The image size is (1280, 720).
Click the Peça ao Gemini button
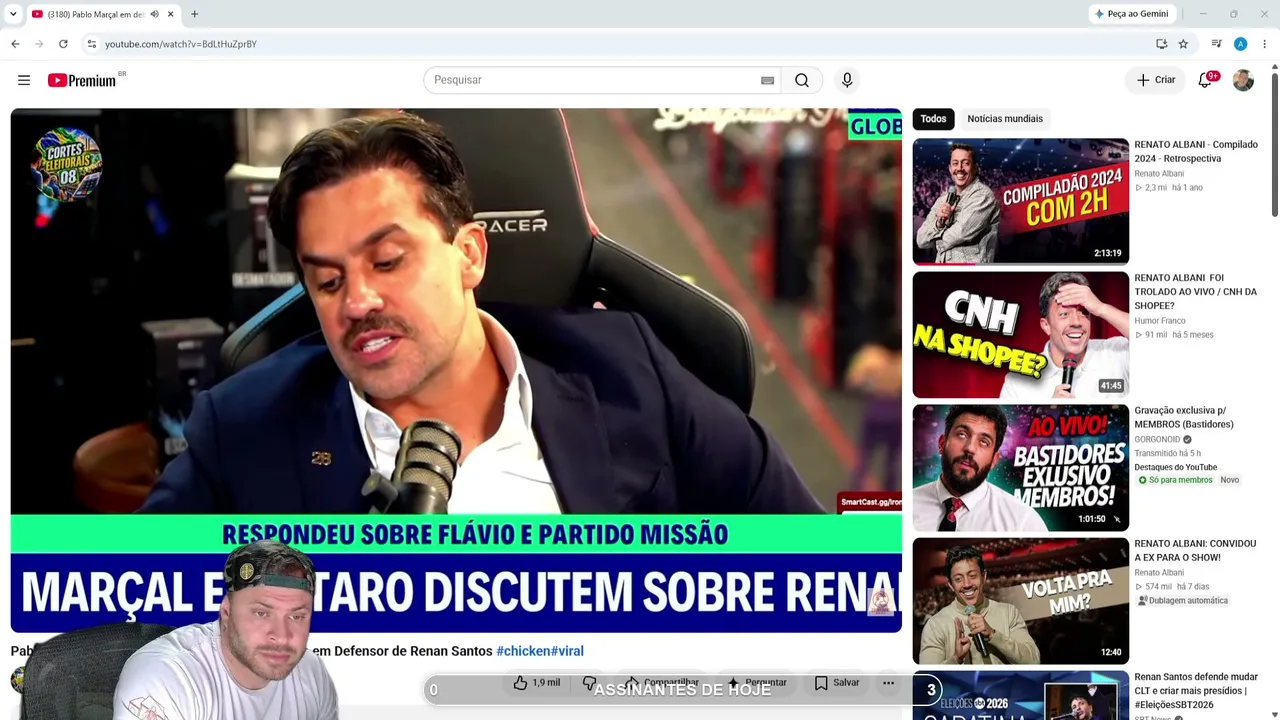(x=1131, y=14)
